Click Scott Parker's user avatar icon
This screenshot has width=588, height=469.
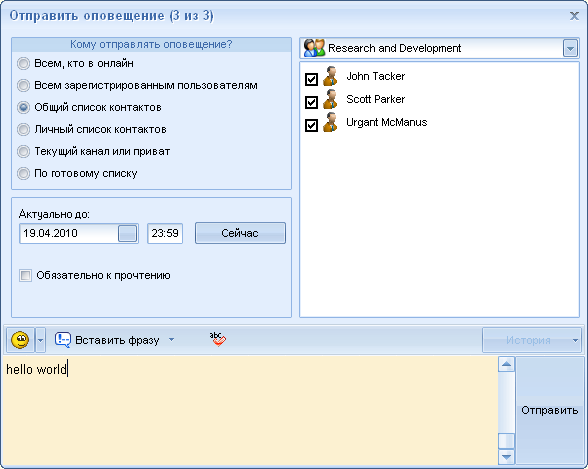pyautogui.click(x=330, y=99)
